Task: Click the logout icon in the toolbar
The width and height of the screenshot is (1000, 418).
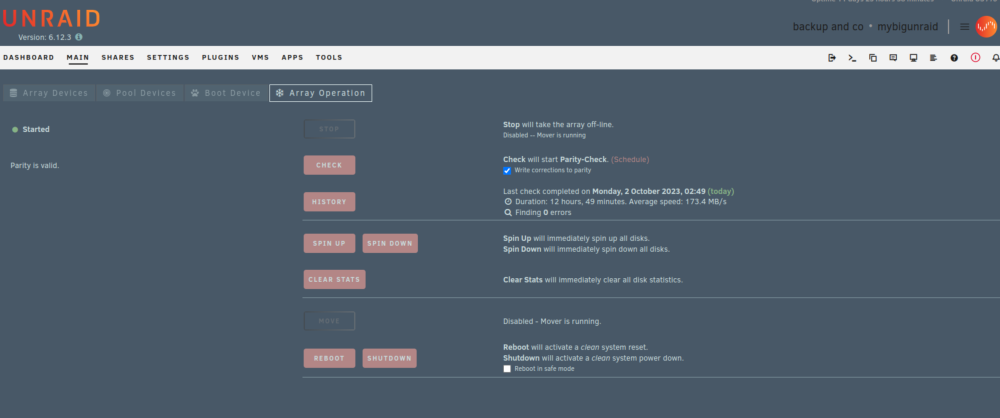Action: click(x=832, y=57)
